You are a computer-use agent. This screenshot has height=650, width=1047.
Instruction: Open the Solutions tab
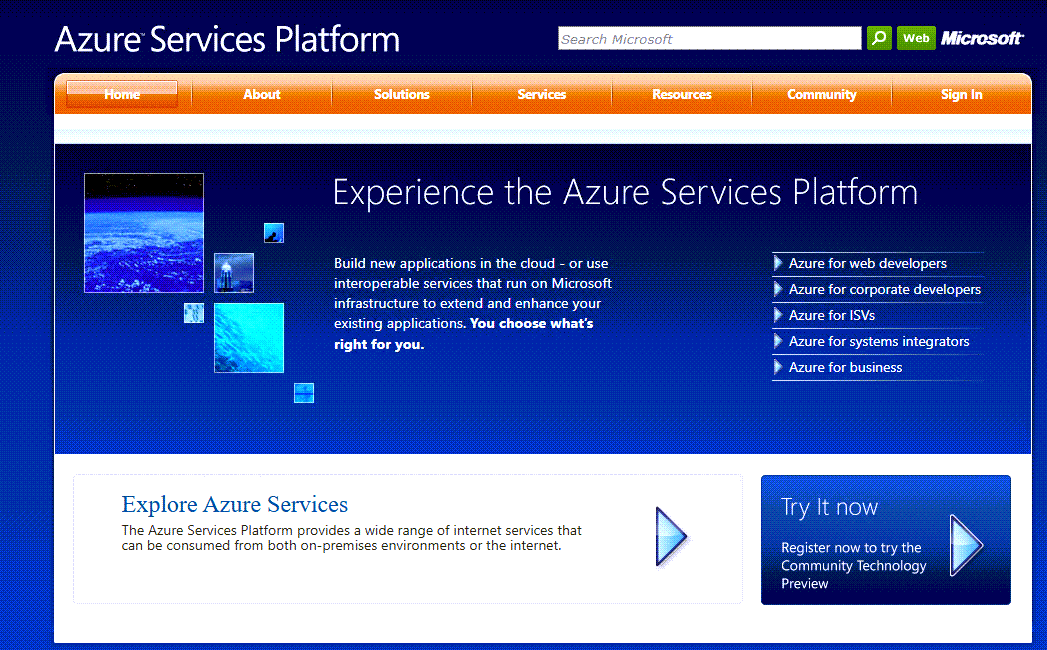(401, 94)
